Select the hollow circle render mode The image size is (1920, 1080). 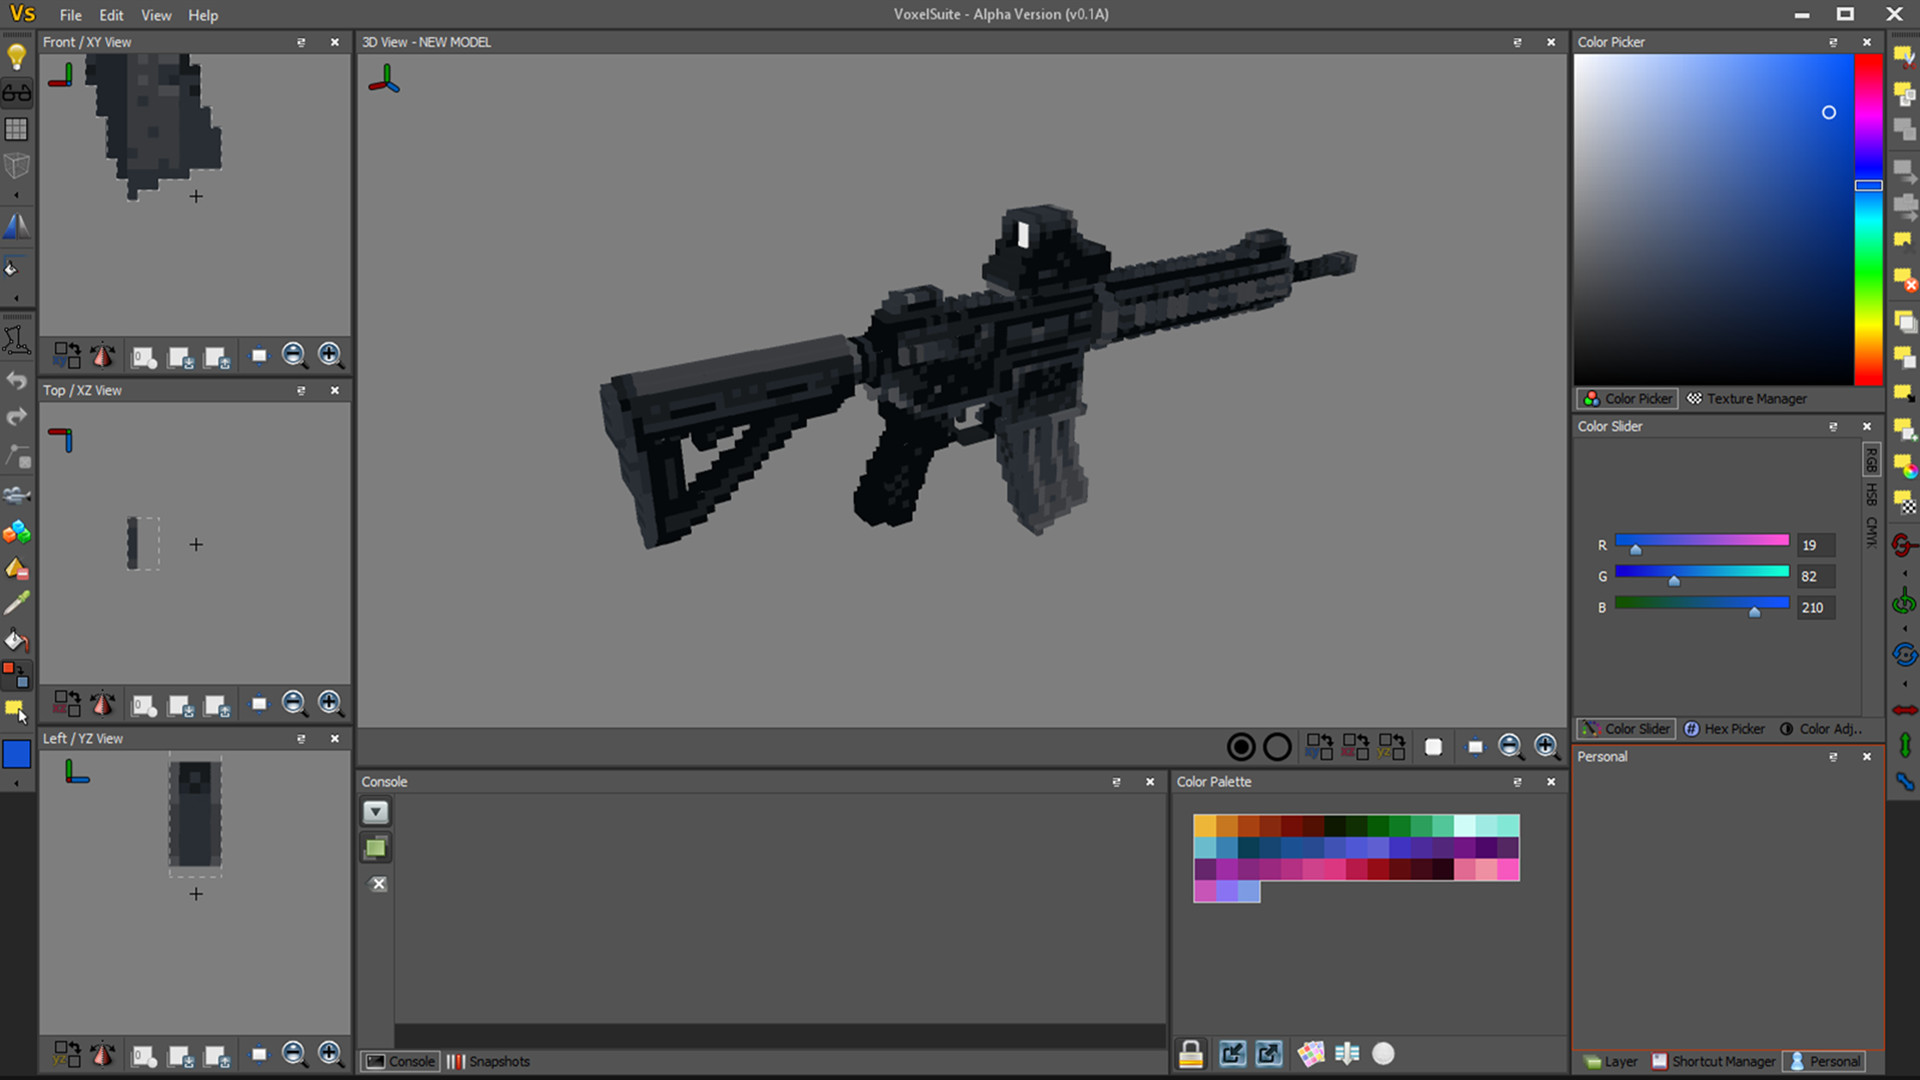click(x=1277, y=746)
